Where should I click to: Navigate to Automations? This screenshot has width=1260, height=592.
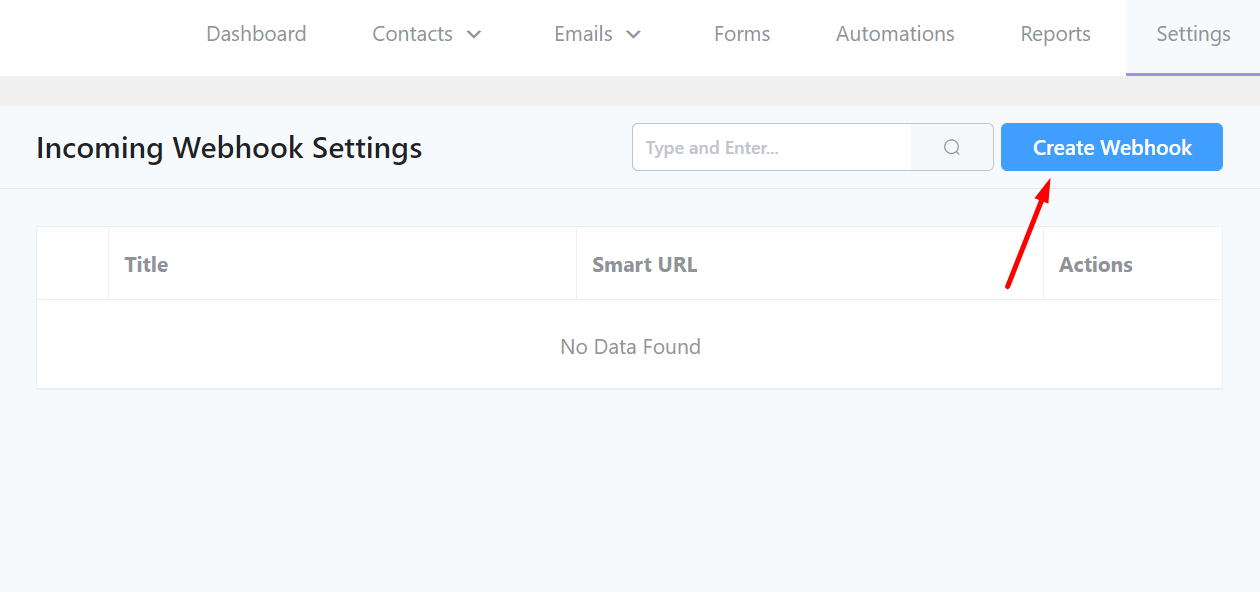(x=895, y=34)
